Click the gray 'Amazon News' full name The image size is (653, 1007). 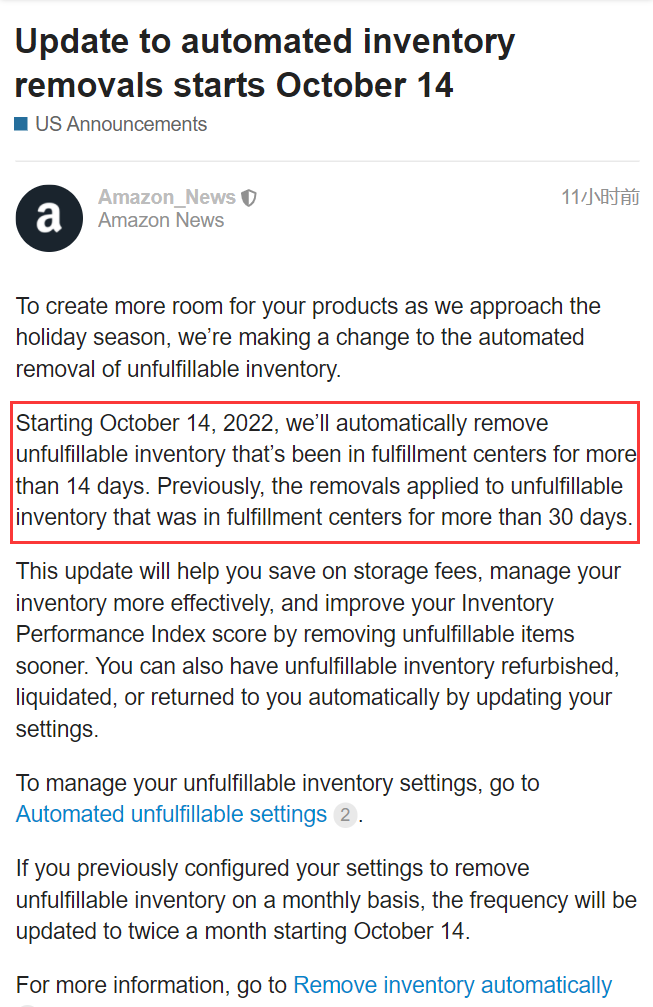161,220
